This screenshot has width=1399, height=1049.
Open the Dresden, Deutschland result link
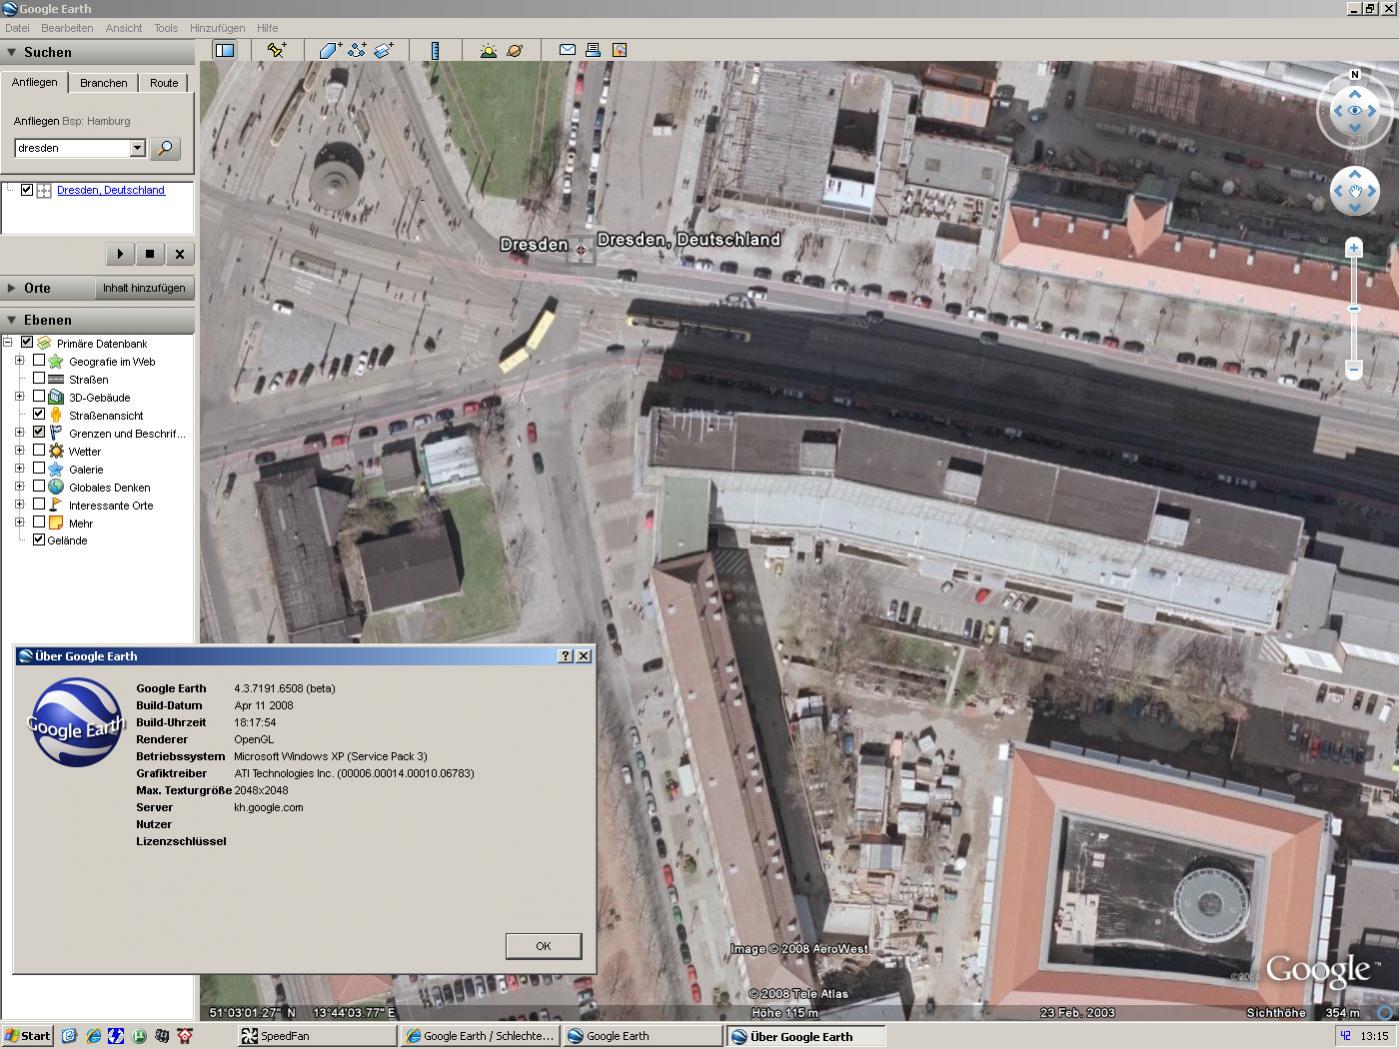click(x=111, y=190)
